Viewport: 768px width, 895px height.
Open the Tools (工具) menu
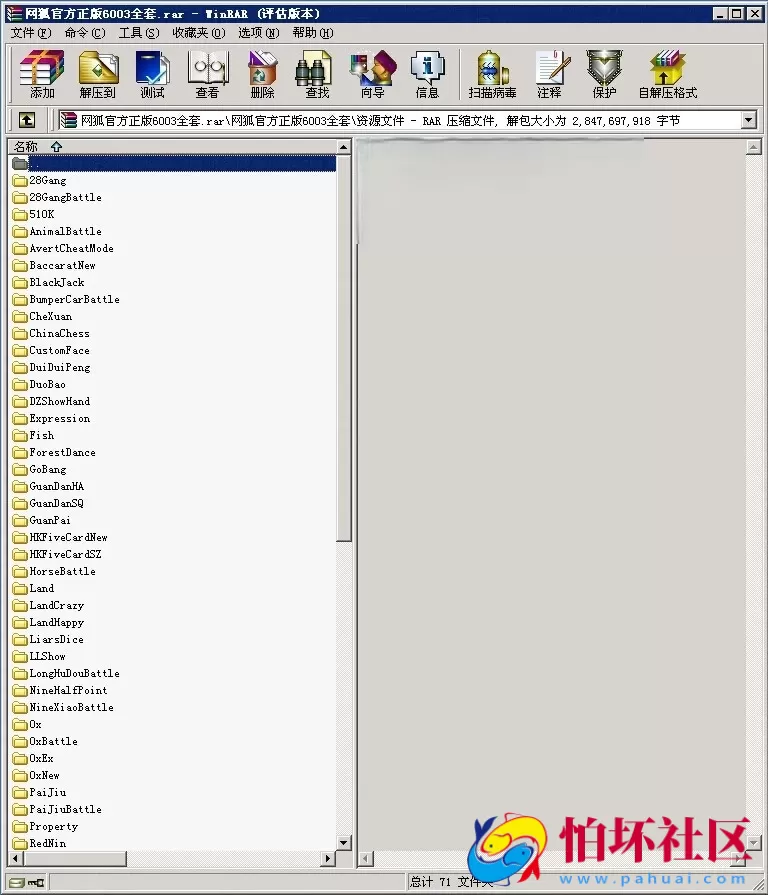coord(138,33)
